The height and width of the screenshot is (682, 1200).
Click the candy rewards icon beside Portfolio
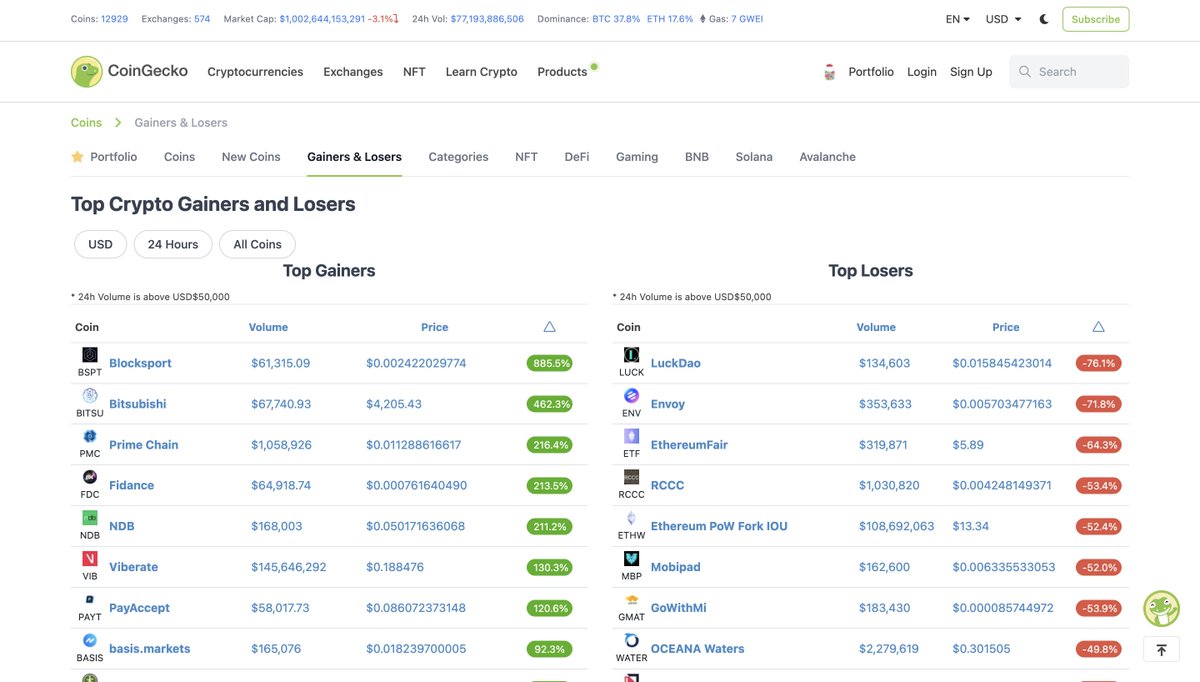click(829, 72)
